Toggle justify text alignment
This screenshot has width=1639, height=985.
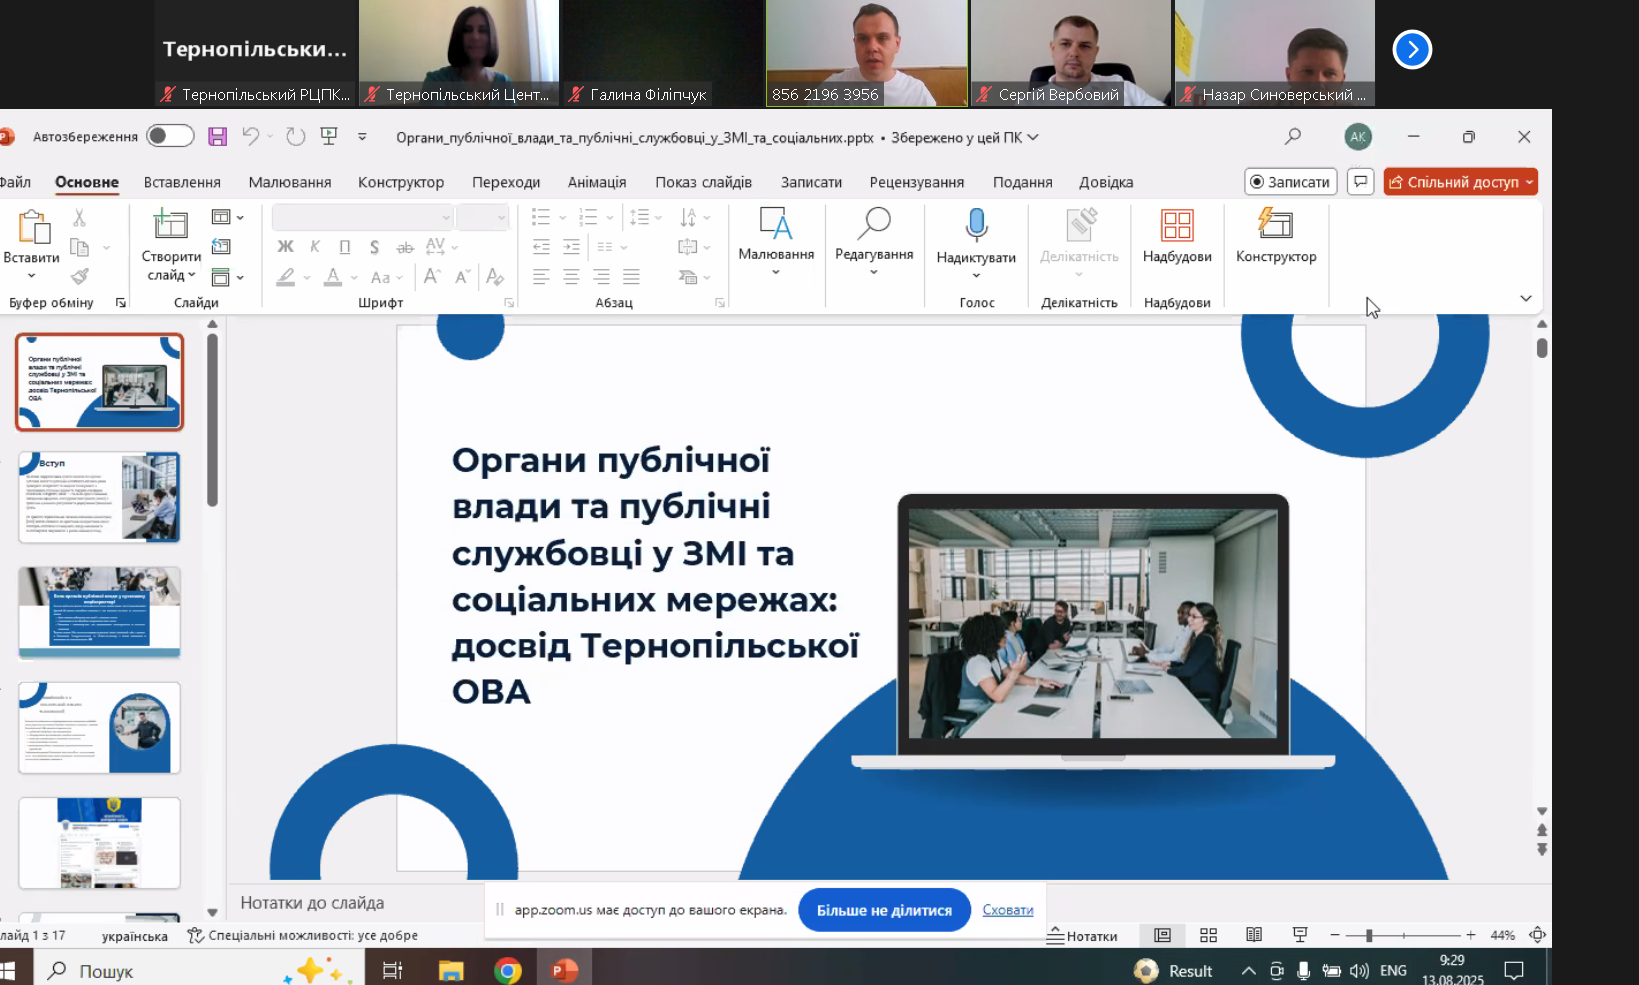631,277
